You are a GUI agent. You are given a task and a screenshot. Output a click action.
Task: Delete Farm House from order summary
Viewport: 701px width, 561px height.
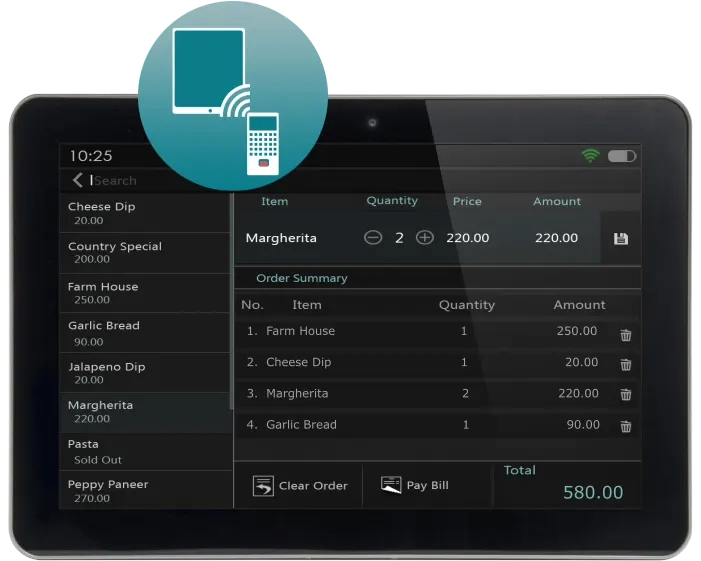pos(626,335)
